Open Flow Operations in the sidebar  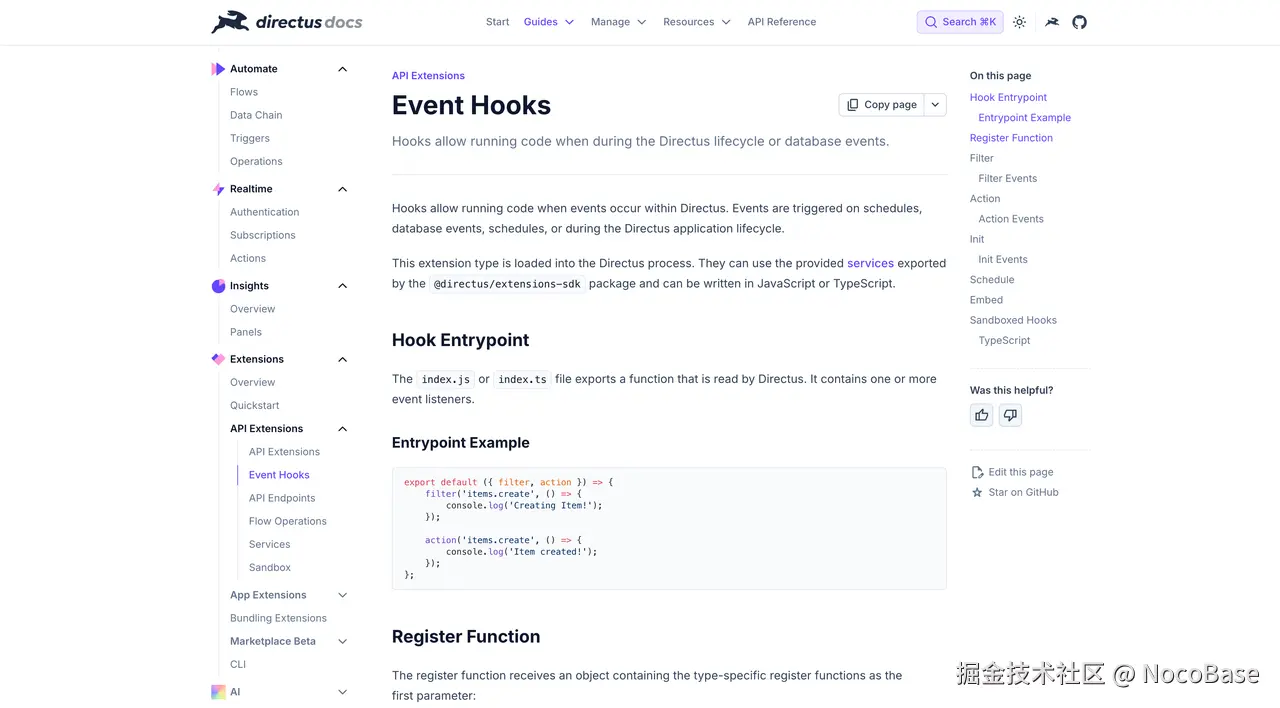[288, 521]
